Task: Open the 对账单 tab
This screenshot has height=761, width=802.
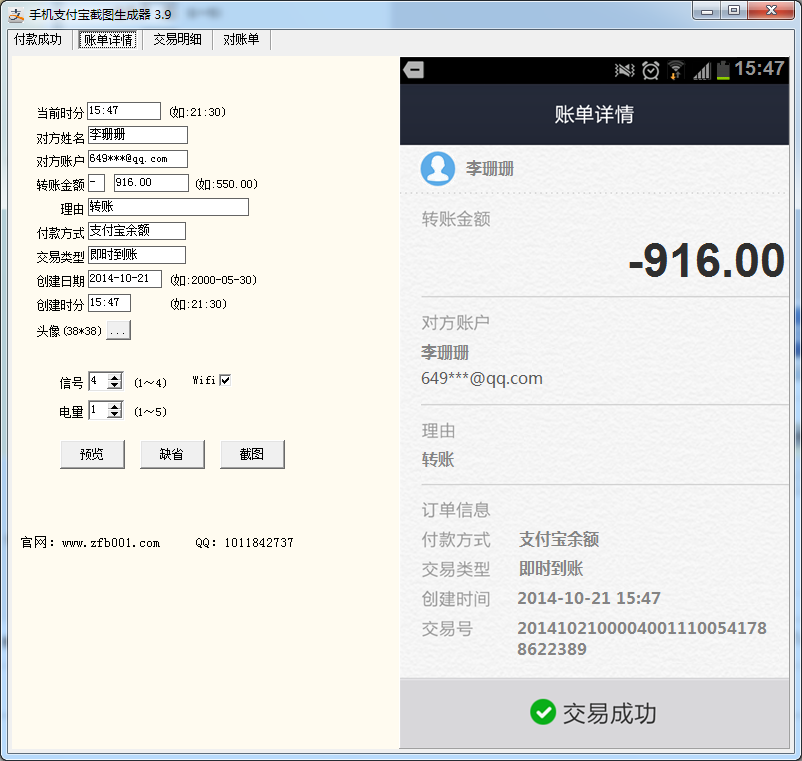Action: (241, 40)
